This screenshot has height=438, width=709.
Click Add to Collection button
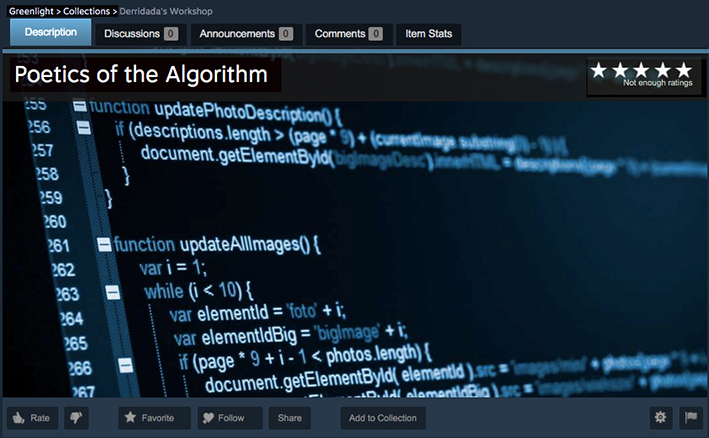pyautogui.click(x=383, y=418)
